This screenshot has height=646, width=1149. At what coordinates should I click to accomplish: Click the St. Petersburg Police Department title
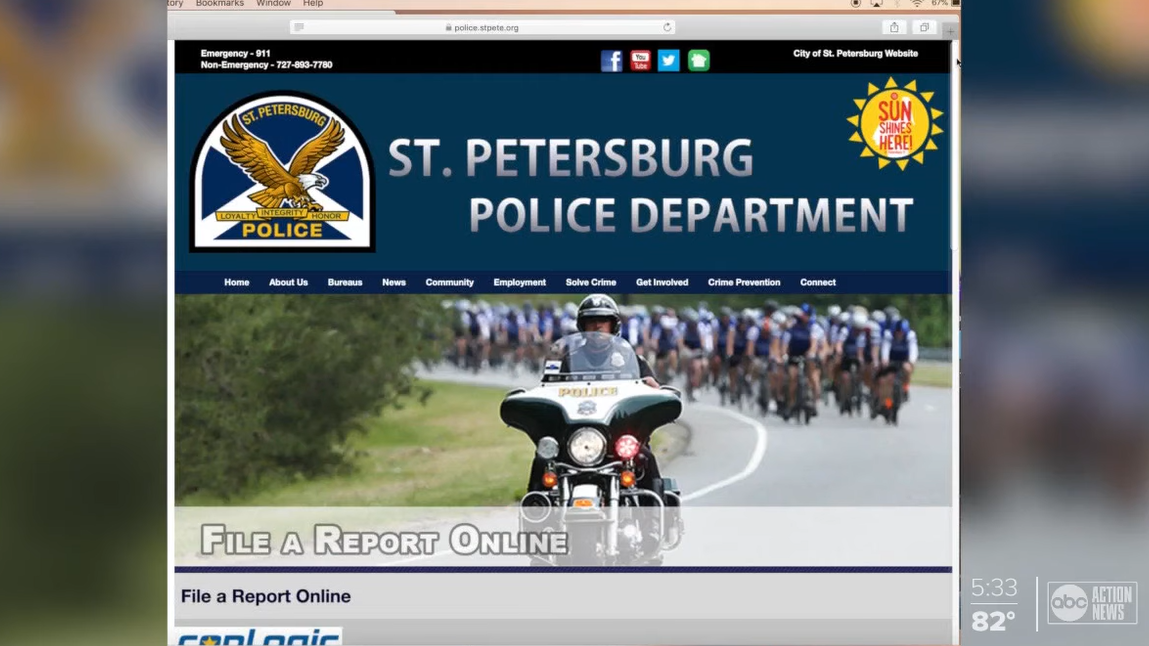(650, 186)
